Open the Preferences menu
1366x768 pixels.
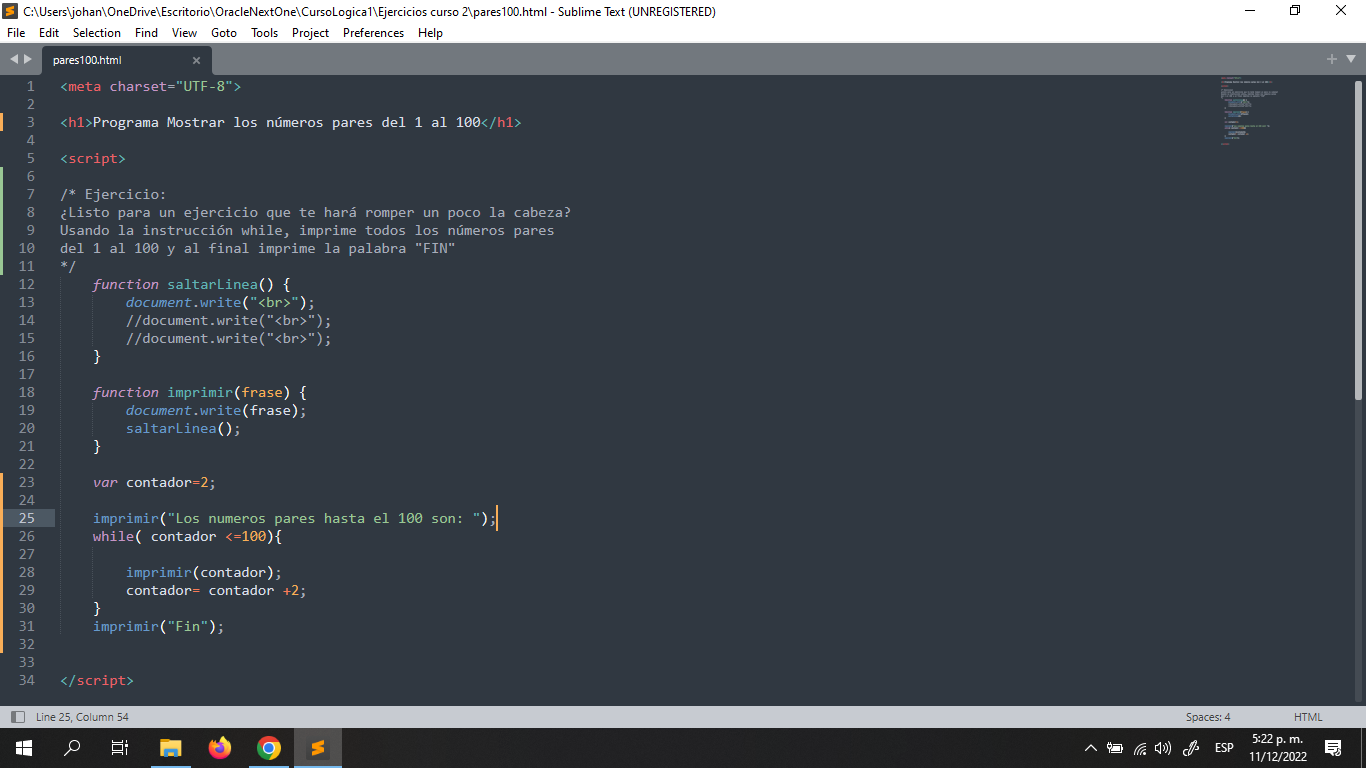click(x=374, y=33)
